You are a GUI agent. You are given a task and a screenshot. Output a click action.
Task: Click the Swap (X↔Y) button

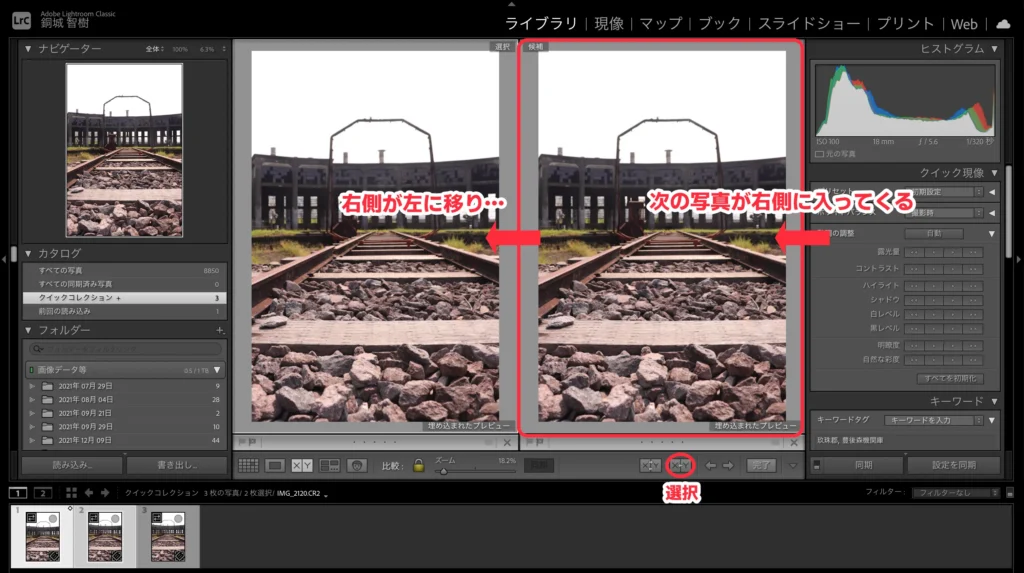click(x=650, y=465)
